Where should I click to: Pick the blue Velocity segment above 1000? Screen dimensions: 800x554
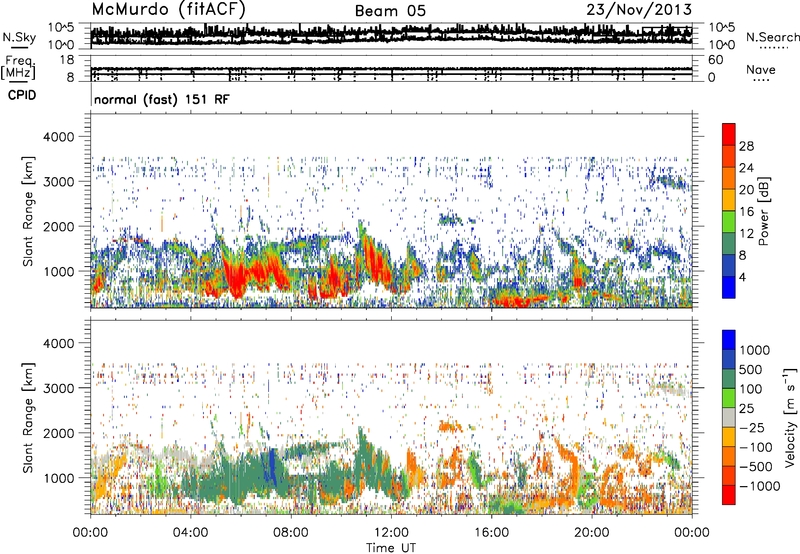click(x=729, y=340)
